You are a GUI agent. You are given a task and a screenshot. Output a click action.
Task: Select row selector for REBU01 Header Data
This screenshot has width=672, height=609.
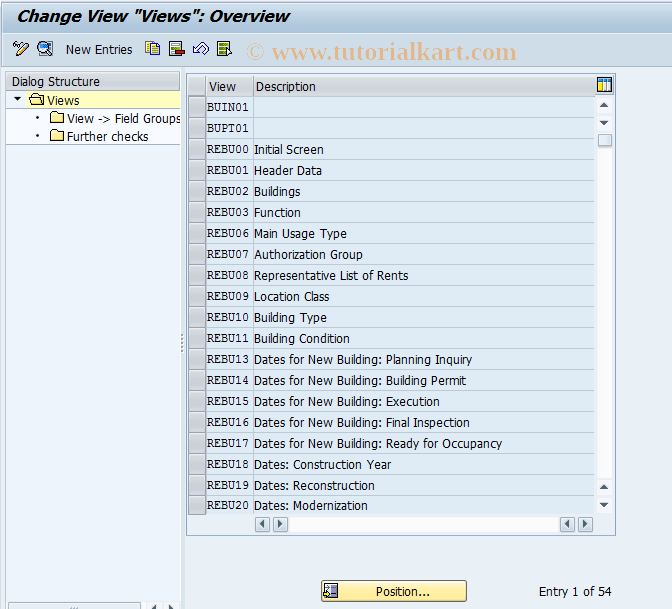coord(197,170)
